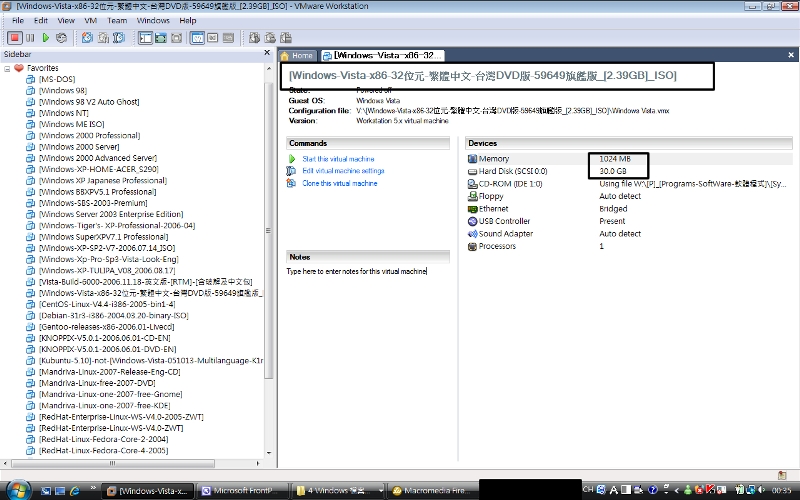Click the taskbar volume speaker icon
Screen dimensions: 800x500
(762, 490)
